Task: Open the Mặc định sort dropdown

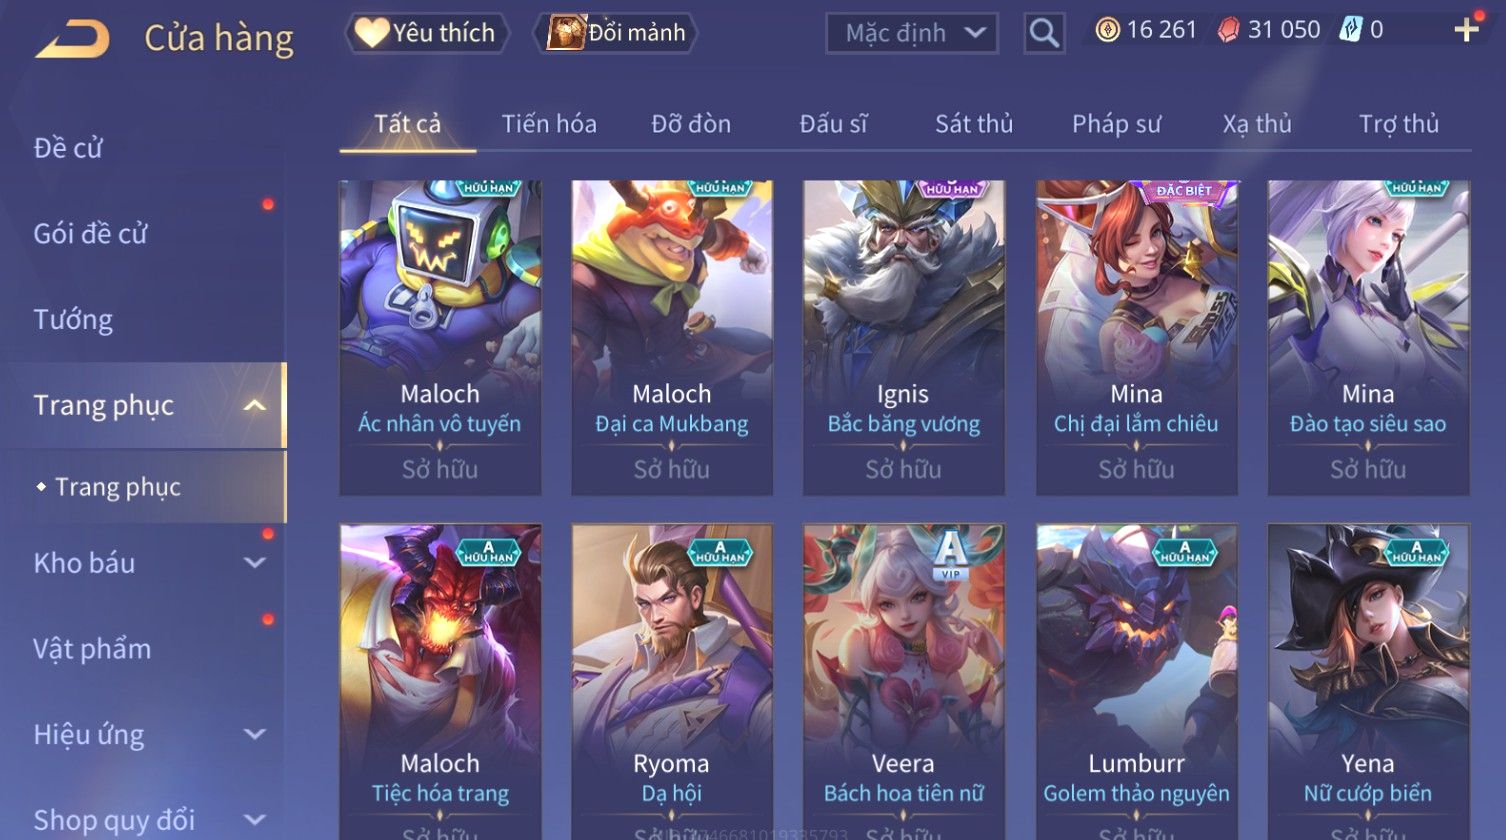Action: pos(912,34)
